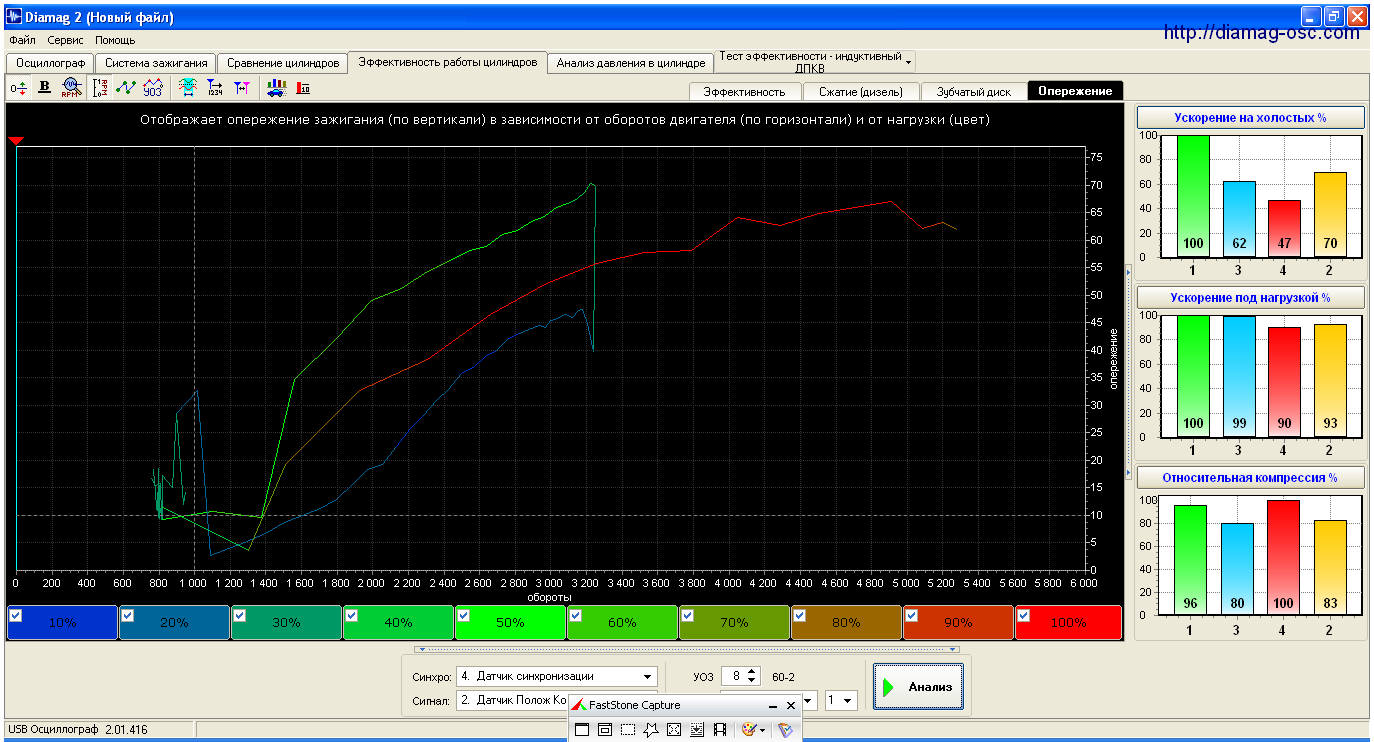This screenshot has width=1374, height=742.
Task: Click the УОЗ curve toolbar icon
Action: point(153,88)
